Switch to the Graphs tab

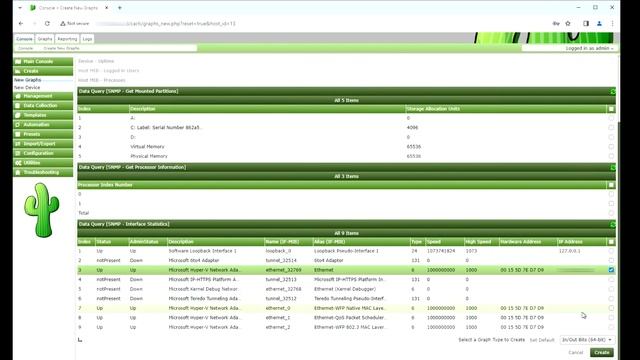(x=45, y=39)
